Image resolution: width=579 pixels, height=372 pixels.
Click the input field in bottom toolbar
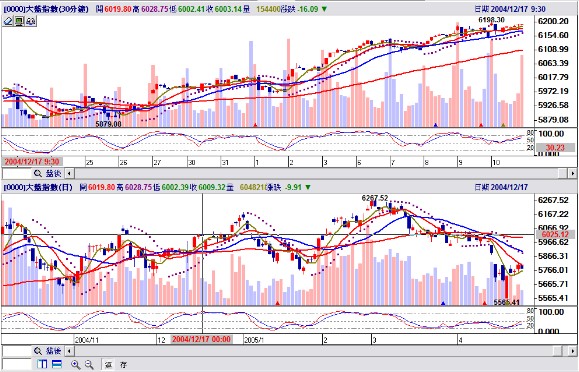[17, 364]
